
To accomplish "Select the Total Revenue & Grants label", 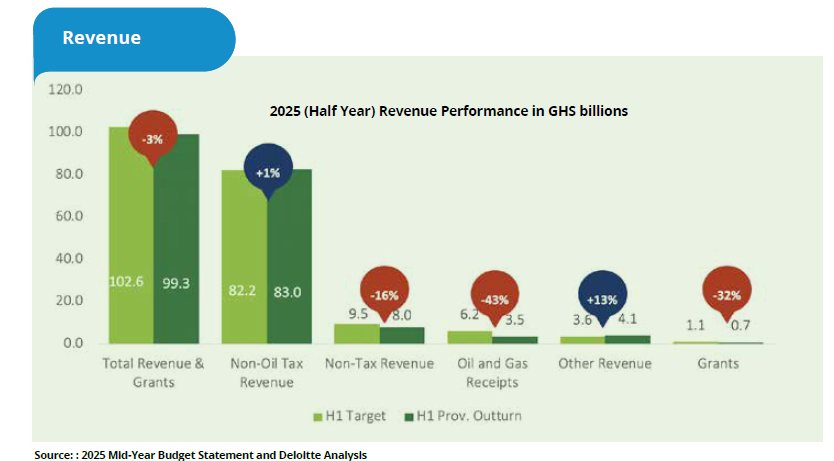I will point(153,372).
